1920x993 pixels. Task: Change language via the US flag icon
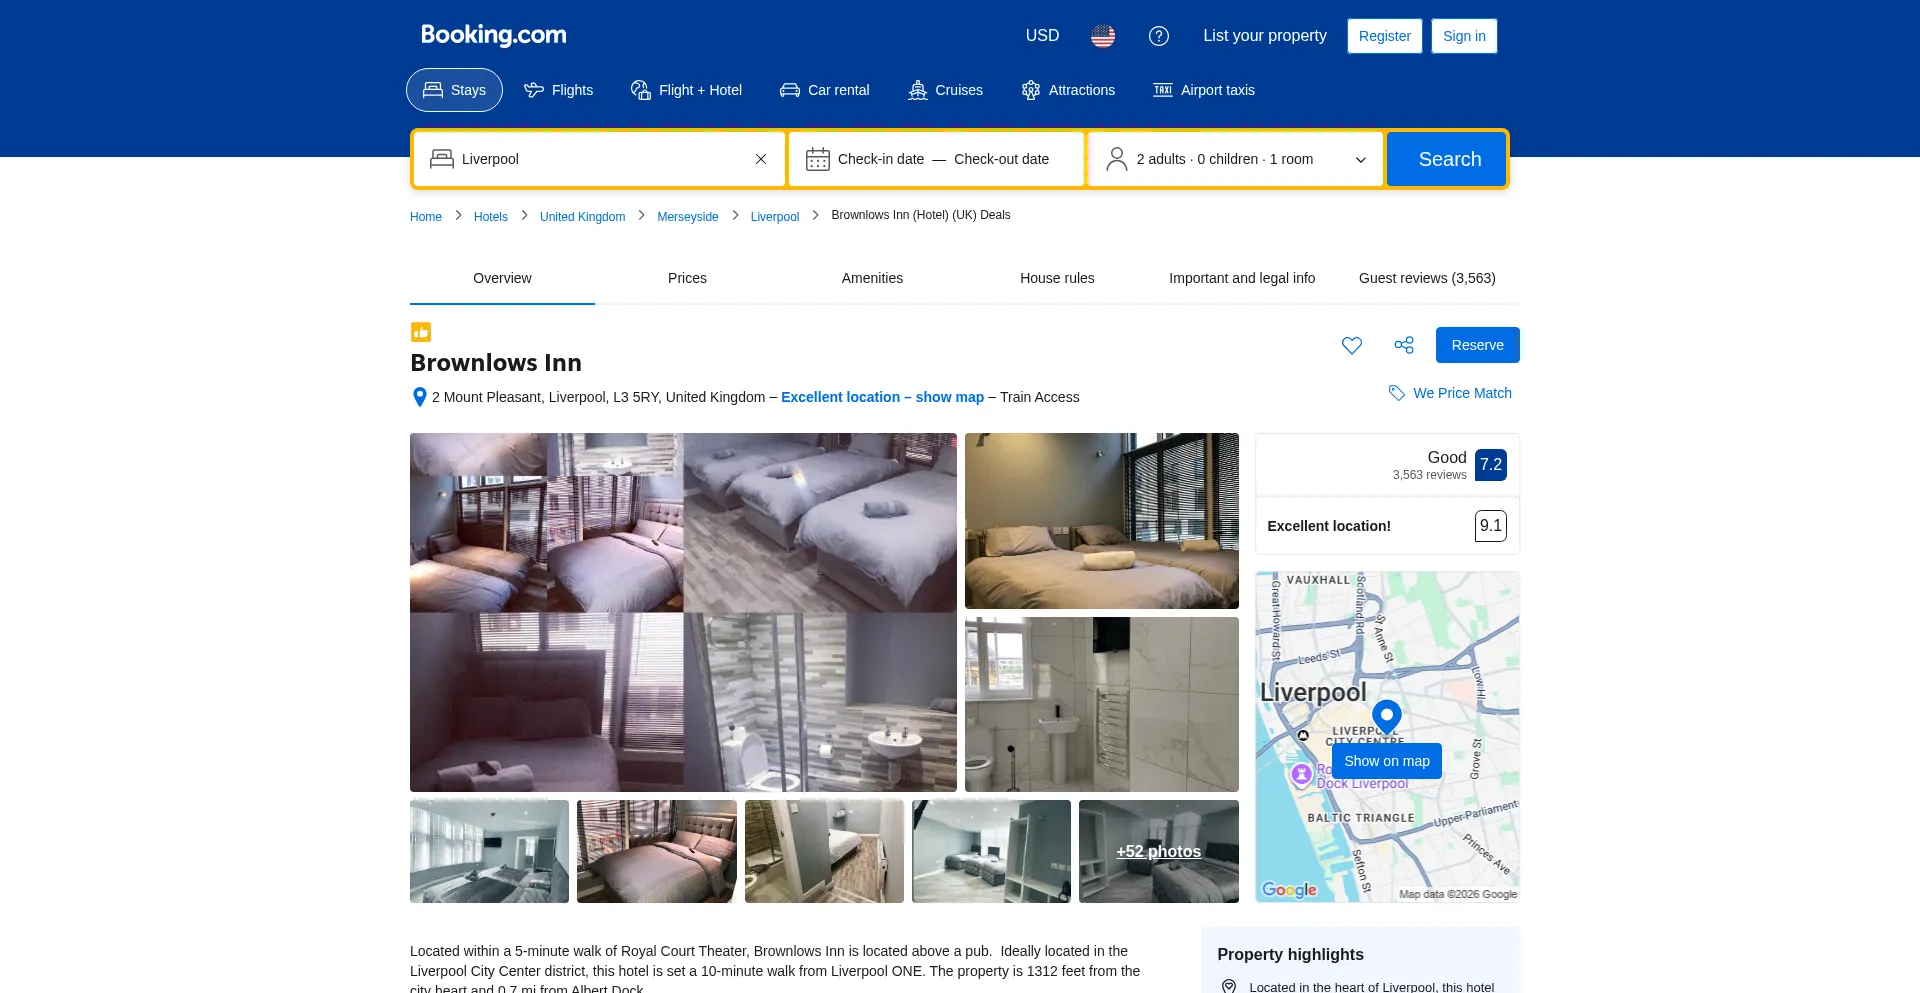[1103, 36]
